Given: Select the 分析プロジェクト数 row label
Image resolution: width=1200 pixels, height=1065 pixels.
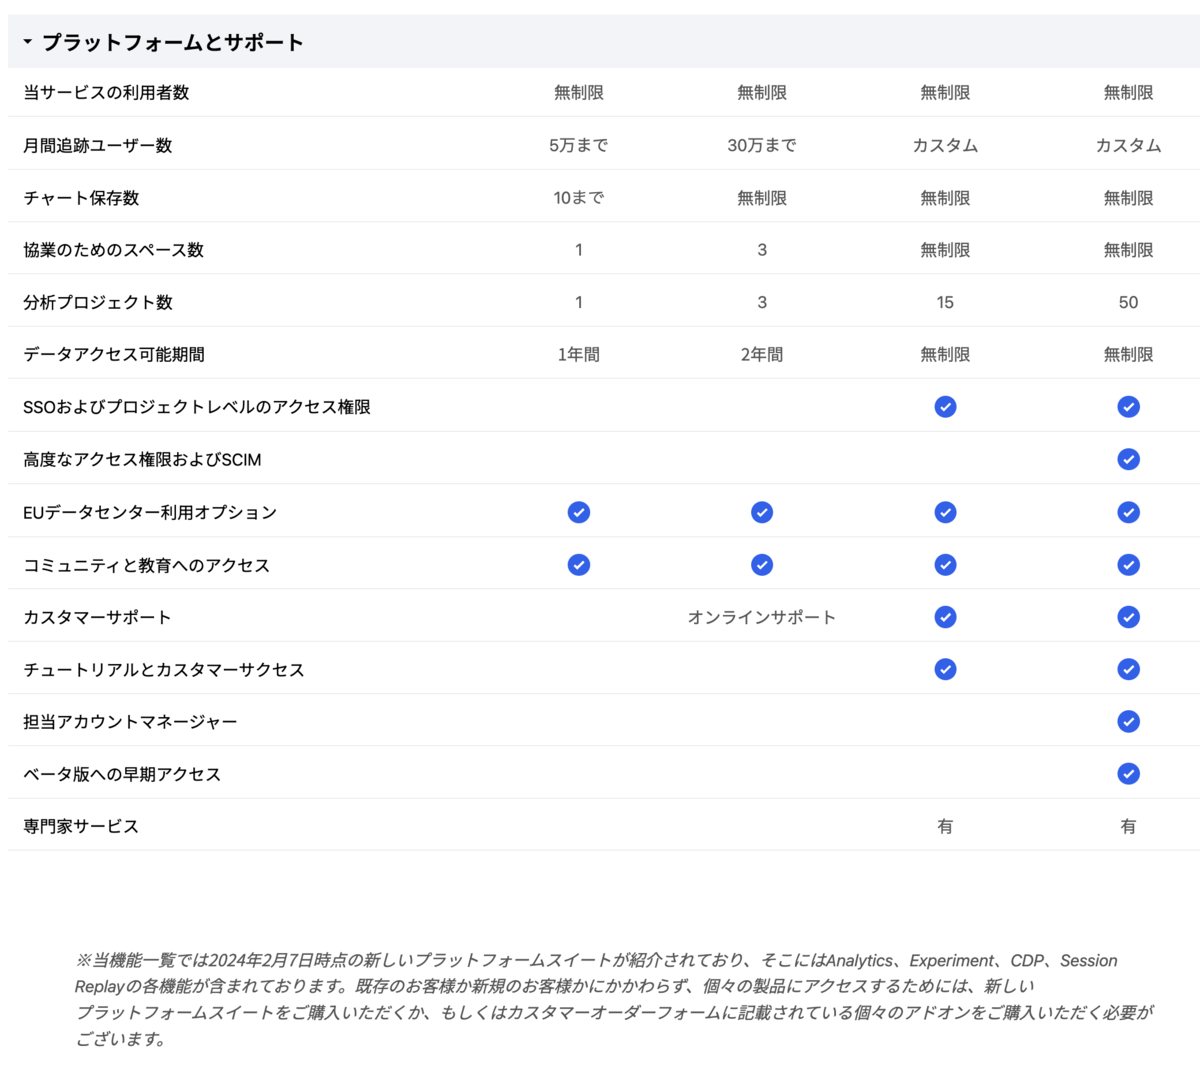Looking at the screenshot, I should tap(98, 302).
